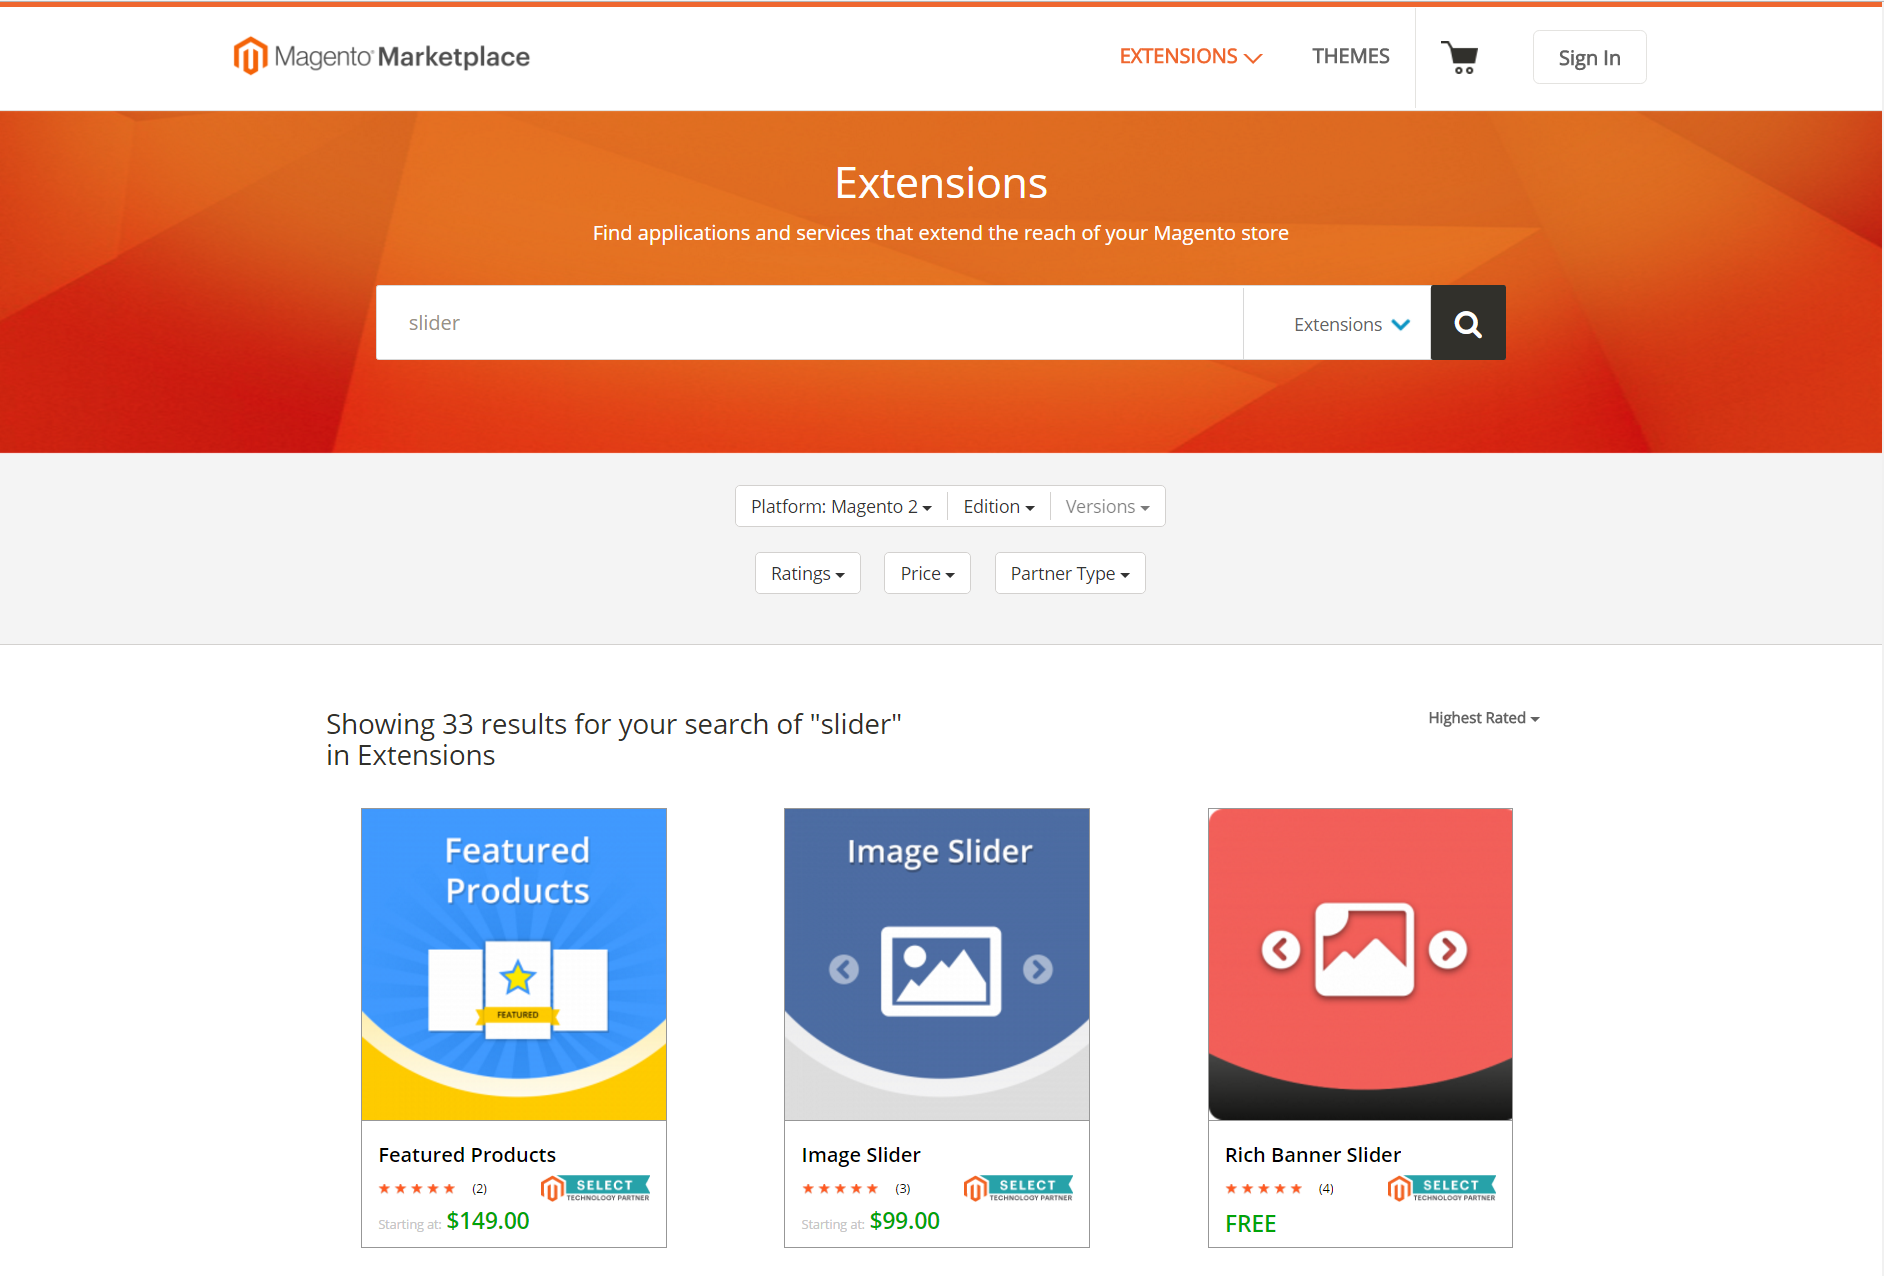This screenshot has width=1884, height=1276.
Task: Click the Select partner badge under Rich Banner Slider
Action: tap(1442, 1188)
